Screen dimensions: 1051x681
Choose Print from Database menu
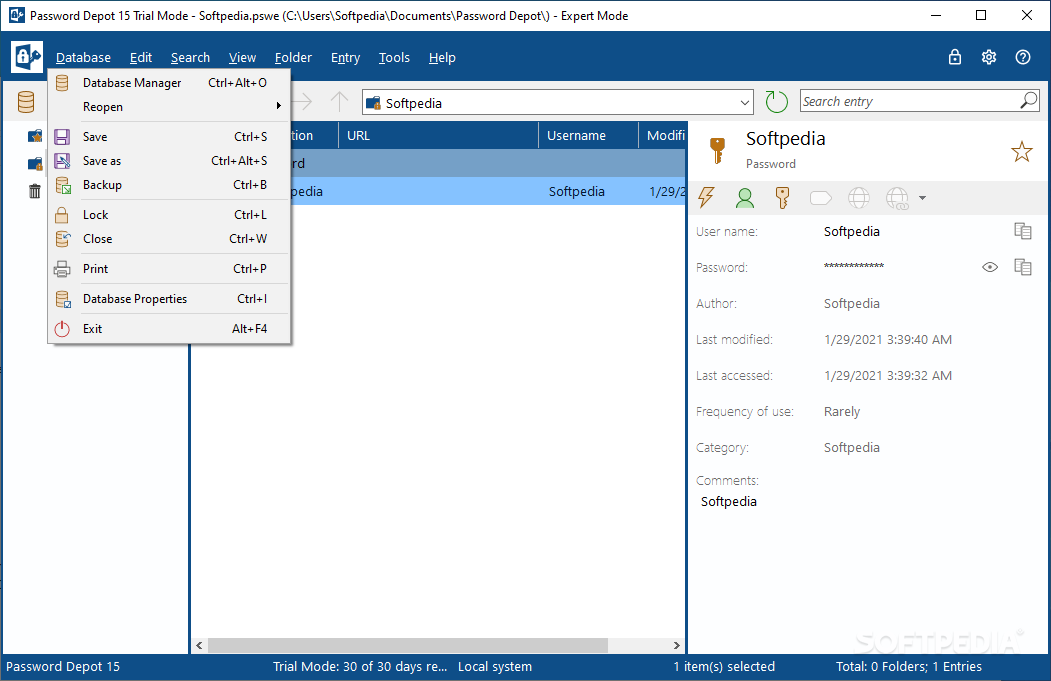(169, 269)
